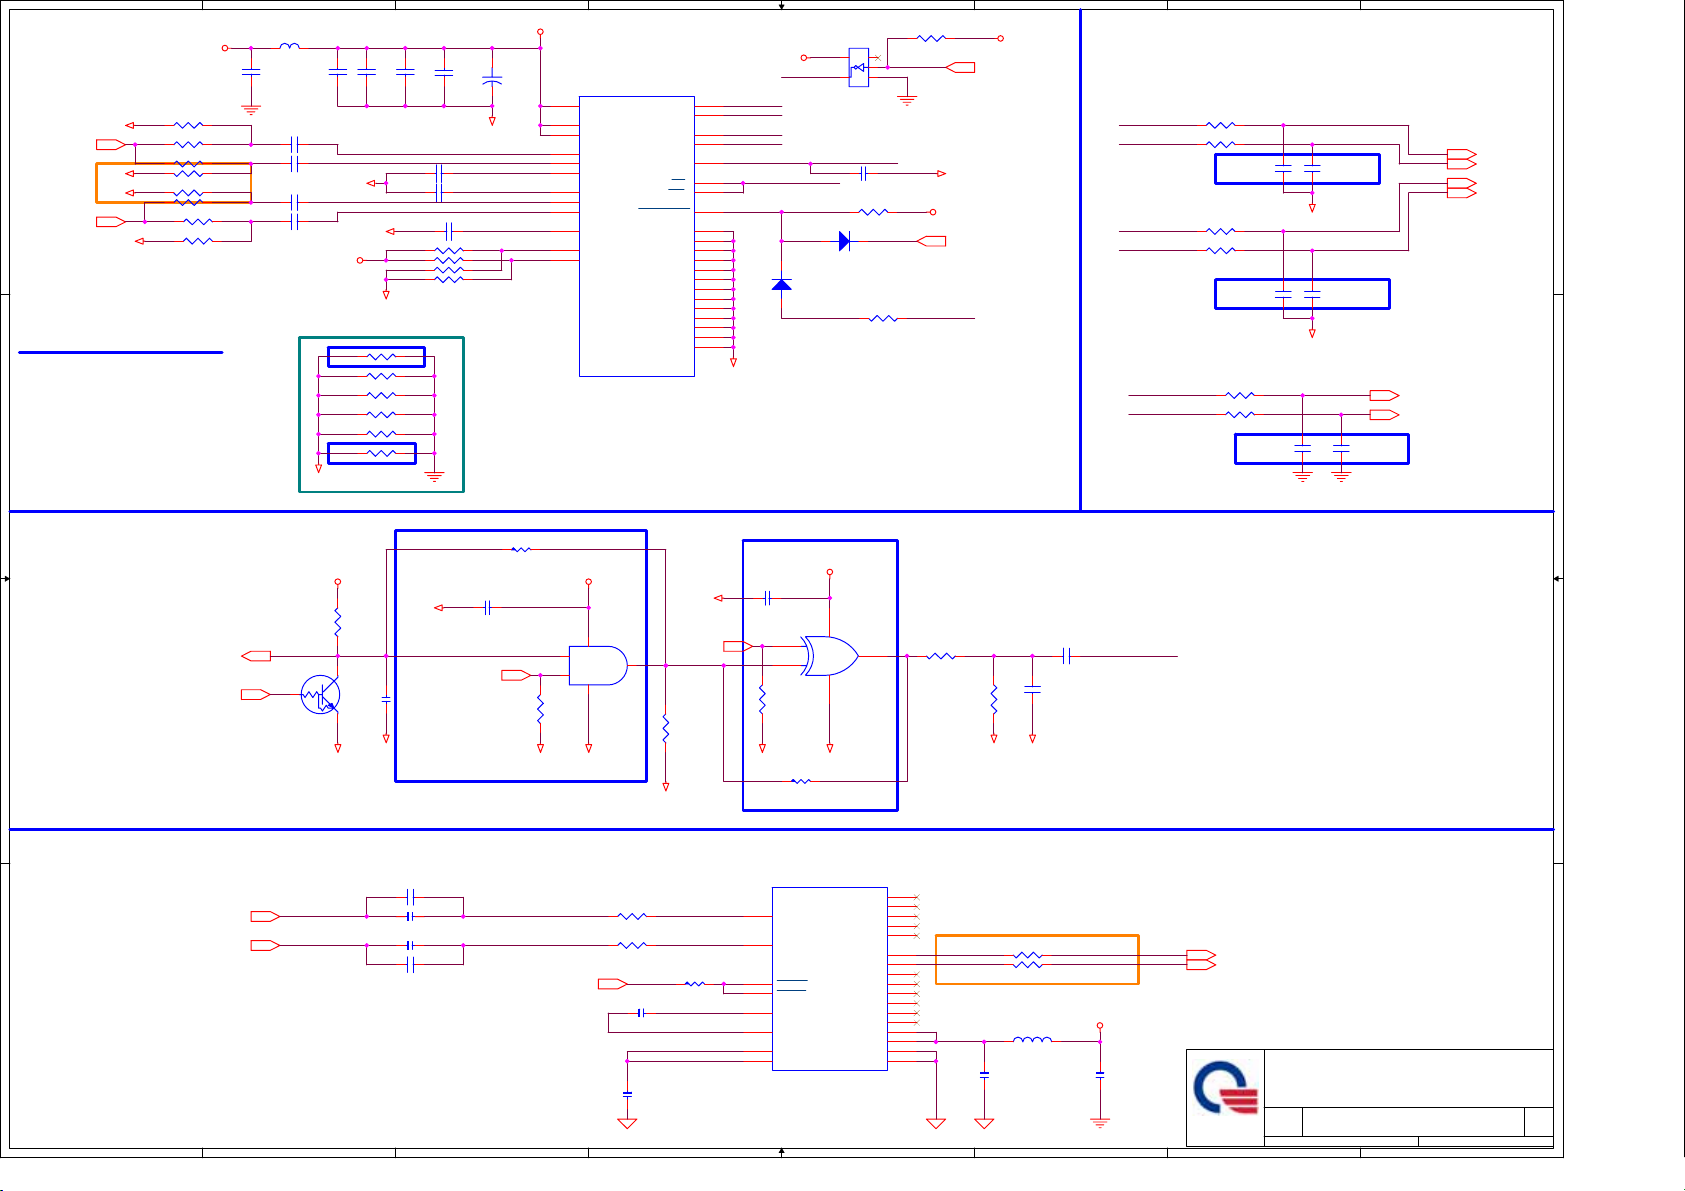Image resolution: width=1685 pixels, height=1191 pixels.
Task: Click the NPN transistor symbol
Action: pos(320,694)
